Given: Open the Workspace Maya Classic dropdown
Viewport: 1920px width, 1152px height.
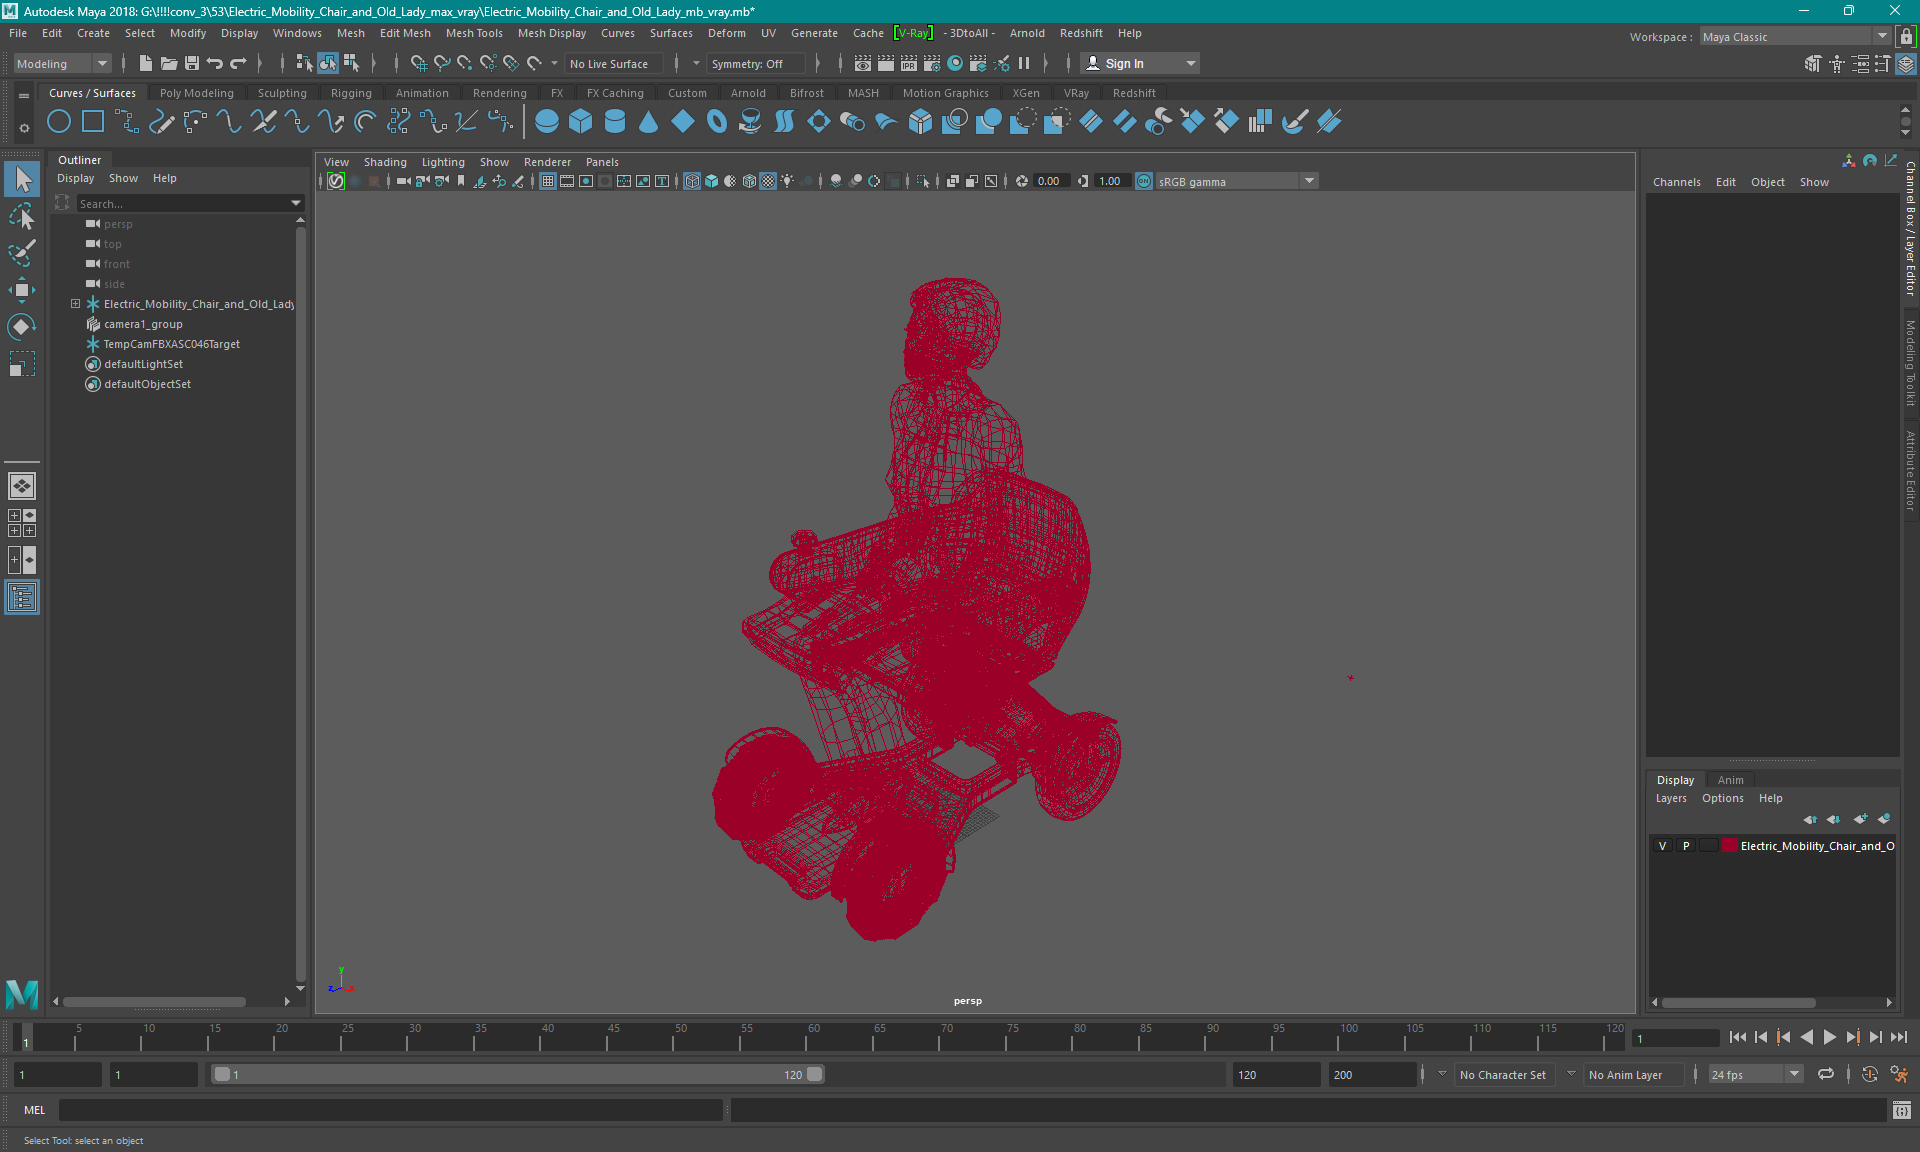Looking at the screenshot, I should pos(1795,37).
